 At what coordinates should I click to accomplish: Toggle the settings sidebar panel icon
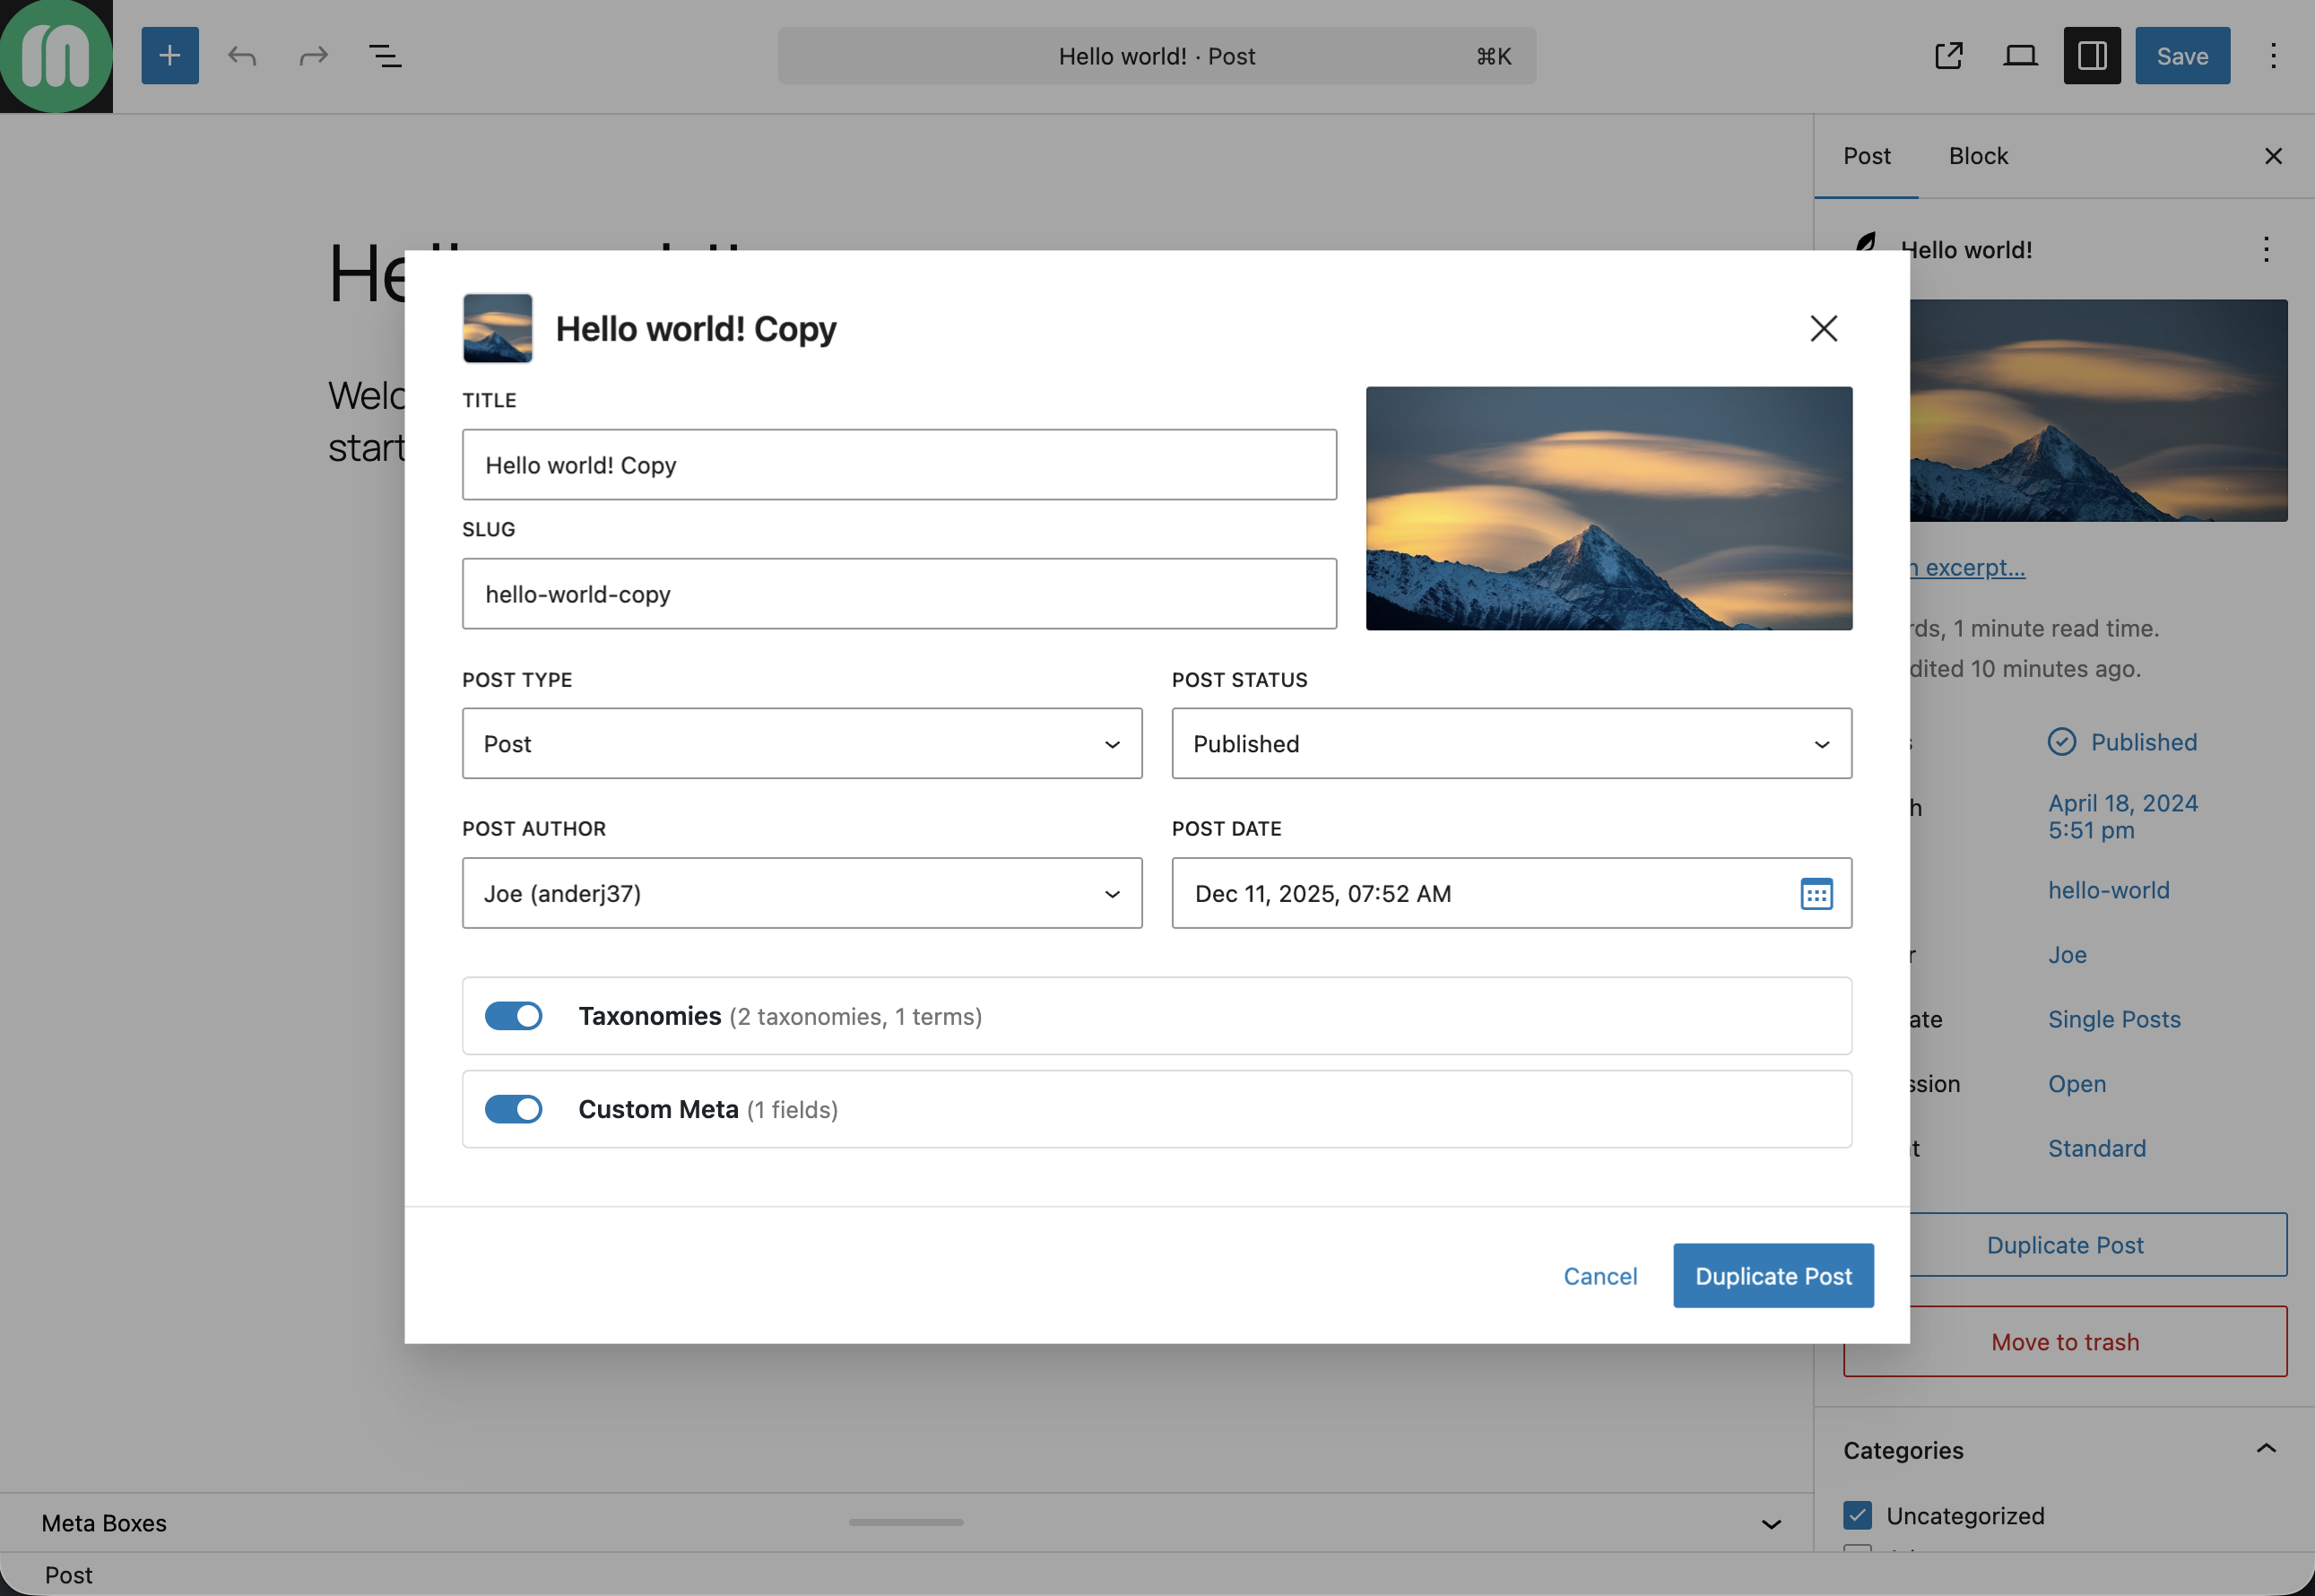click(2092, 56)
